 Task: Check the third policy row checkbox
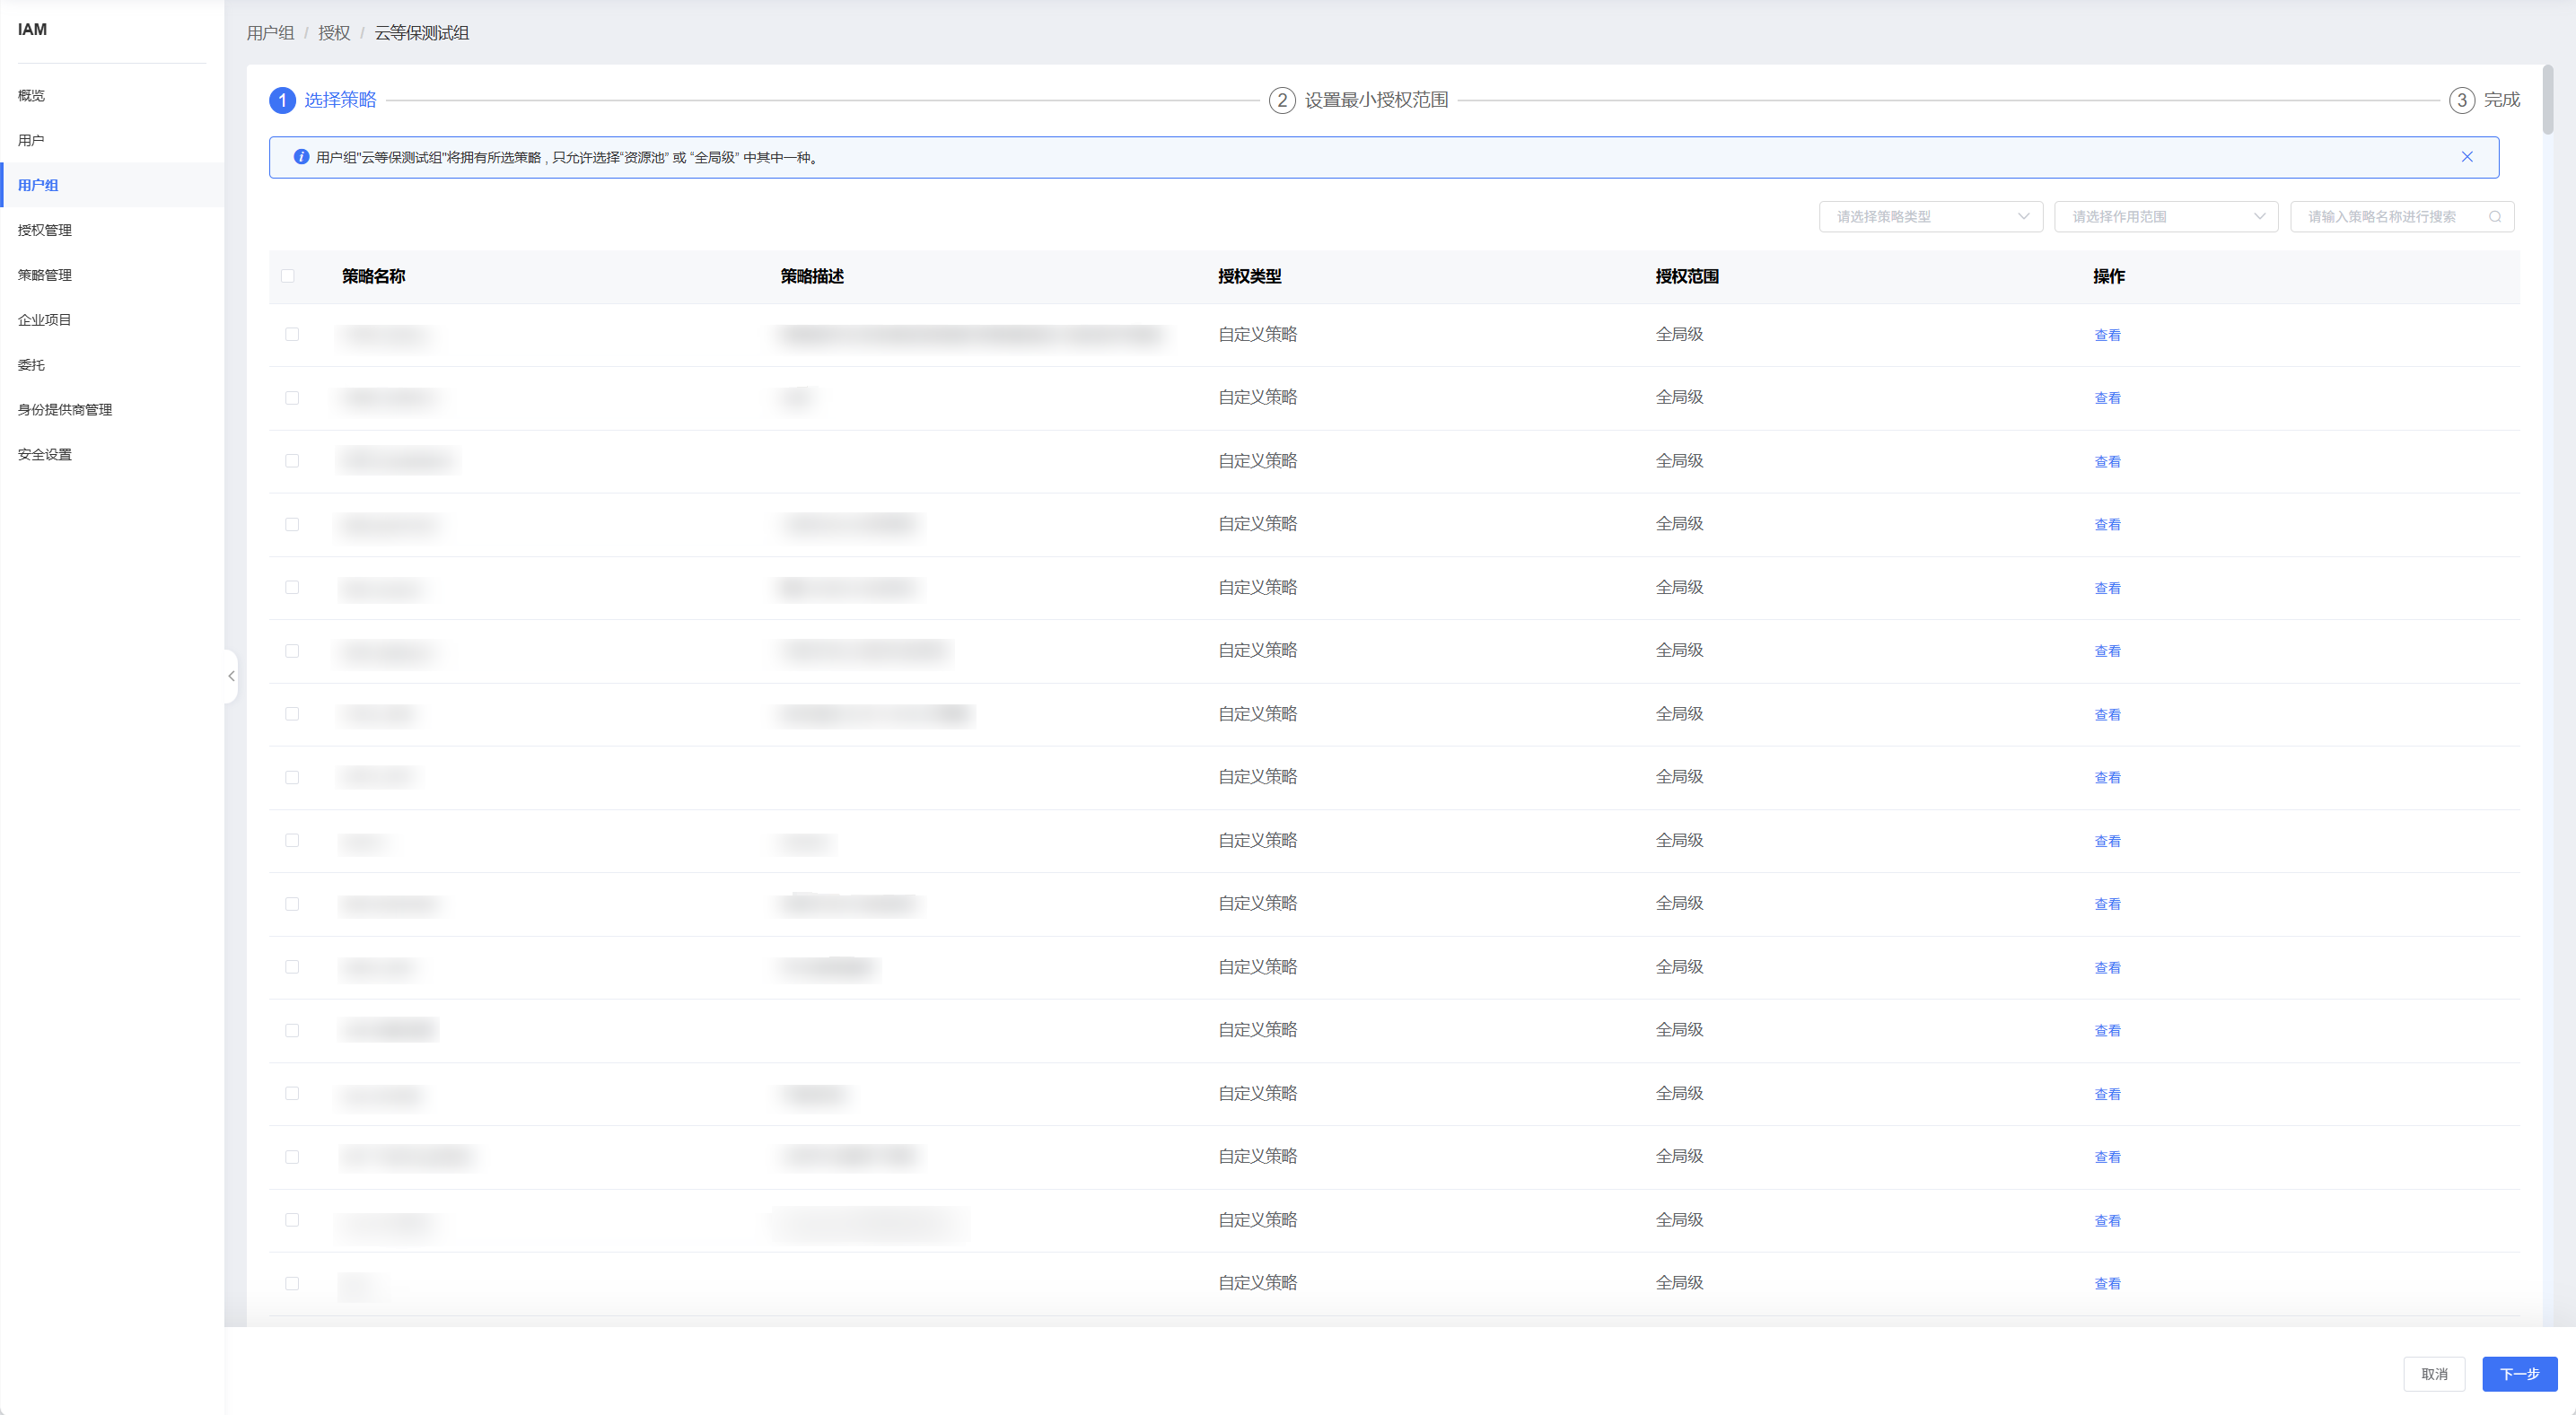coord(292,461)
